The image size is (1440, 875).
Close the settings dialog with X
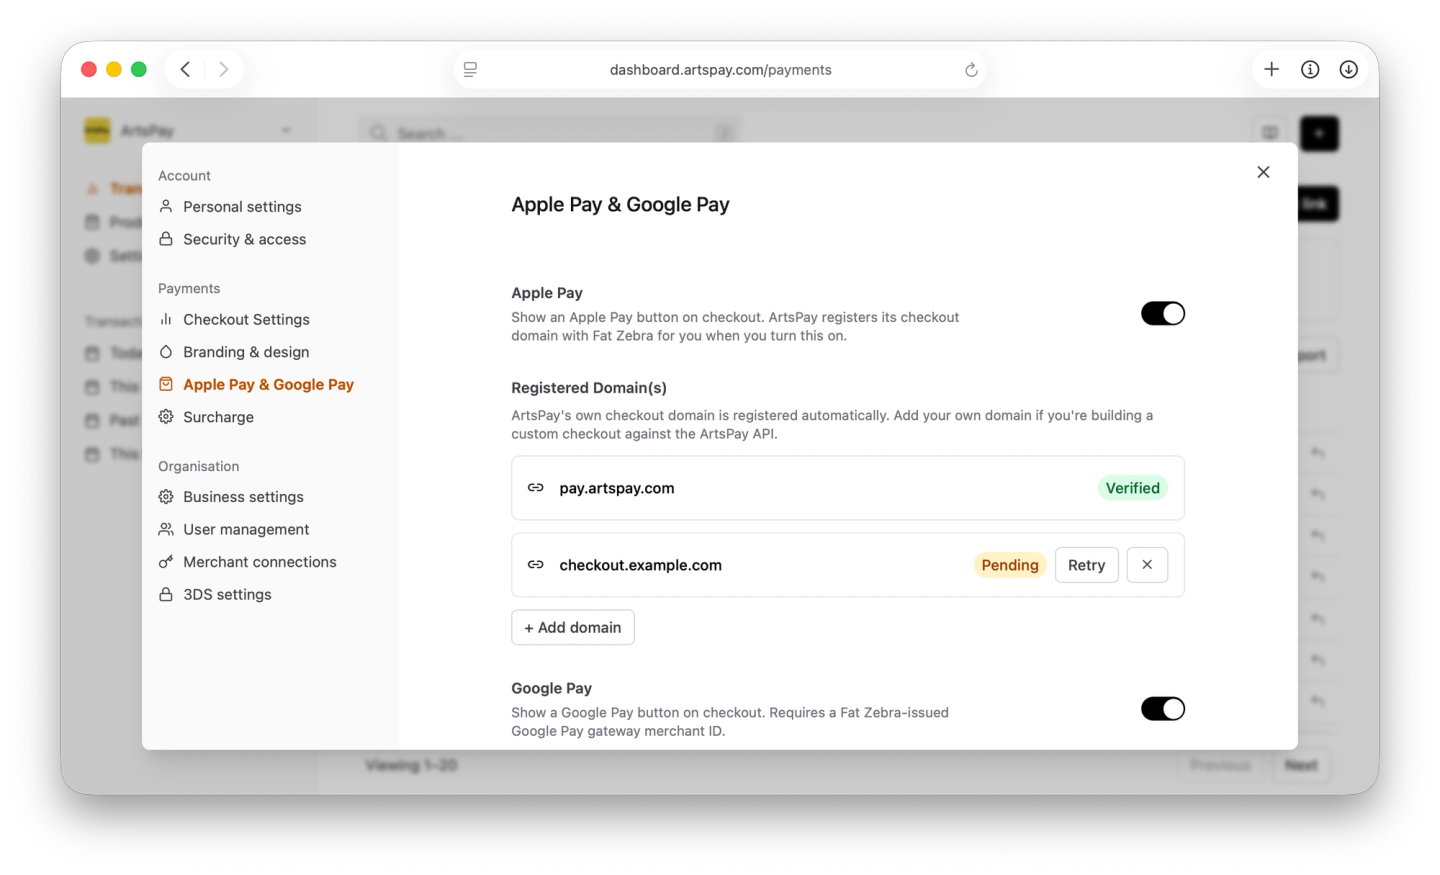[1263, 172]
